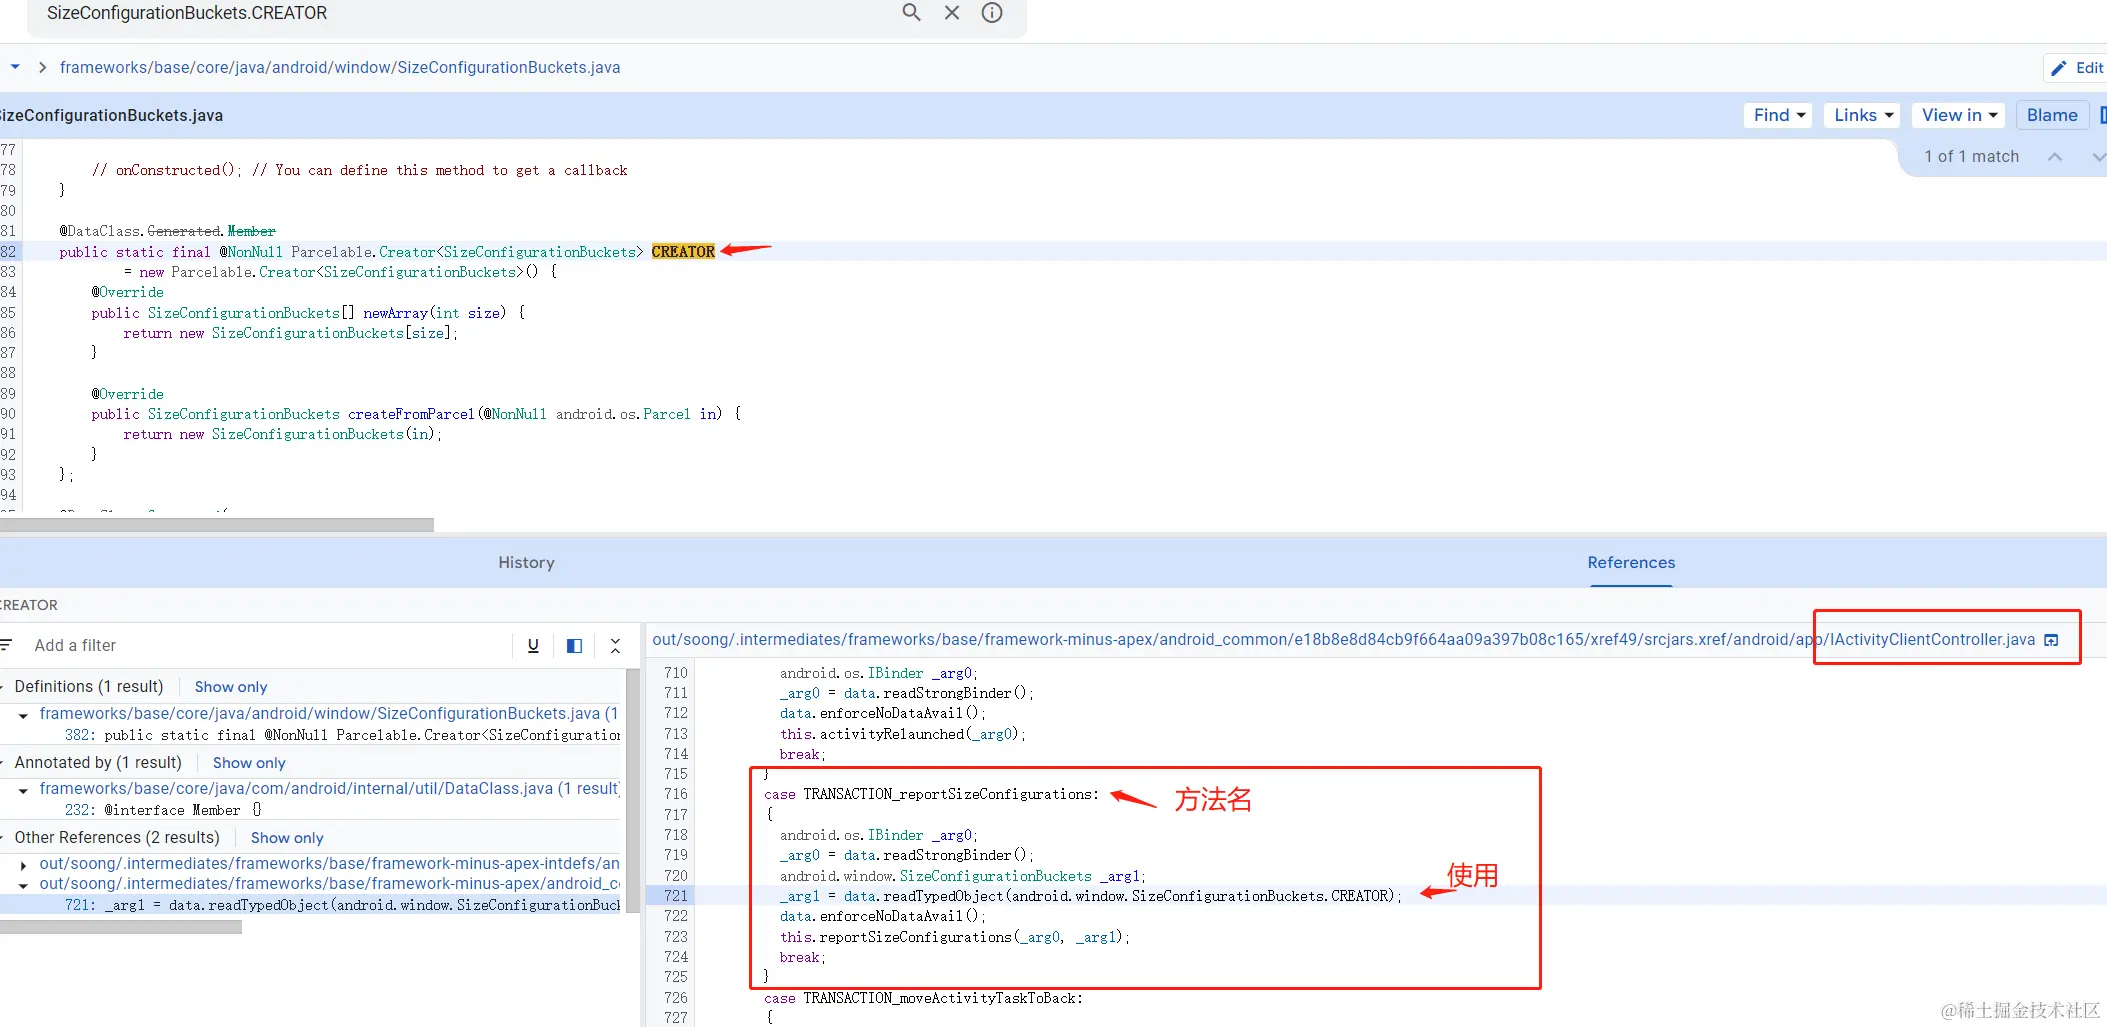Collapse the SizeConfigurationBuckets.java definition result
This screenshot has width=2107, height=1027.
click(23, 715)
